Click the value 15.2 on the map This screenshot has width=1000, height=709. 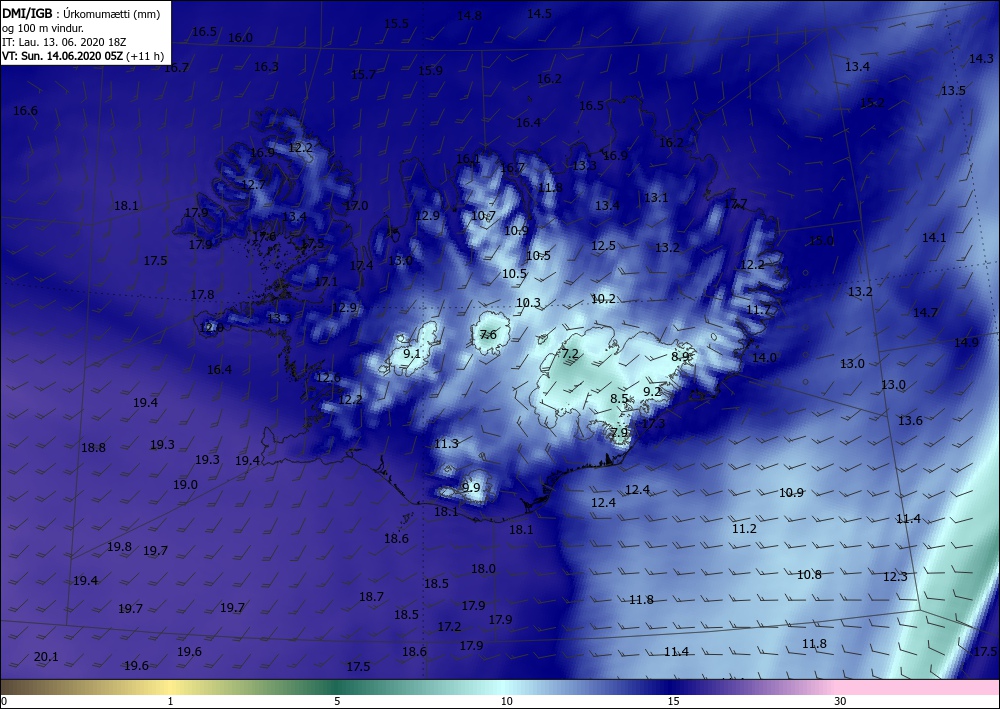[872, 103]
